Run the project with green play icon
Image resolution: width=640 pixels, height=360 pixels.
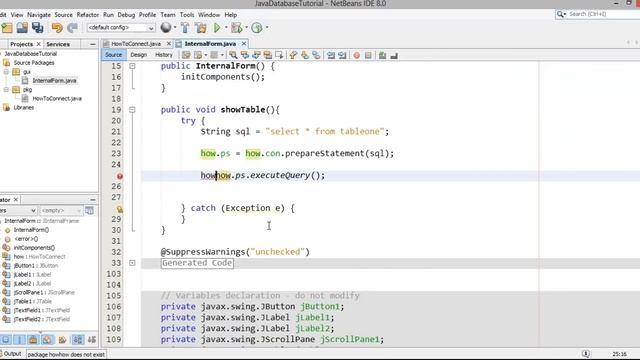coord(217,28)
